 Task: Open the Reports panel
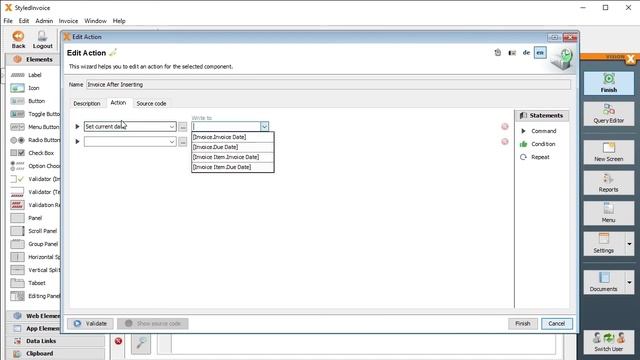[x=609, y=182]
